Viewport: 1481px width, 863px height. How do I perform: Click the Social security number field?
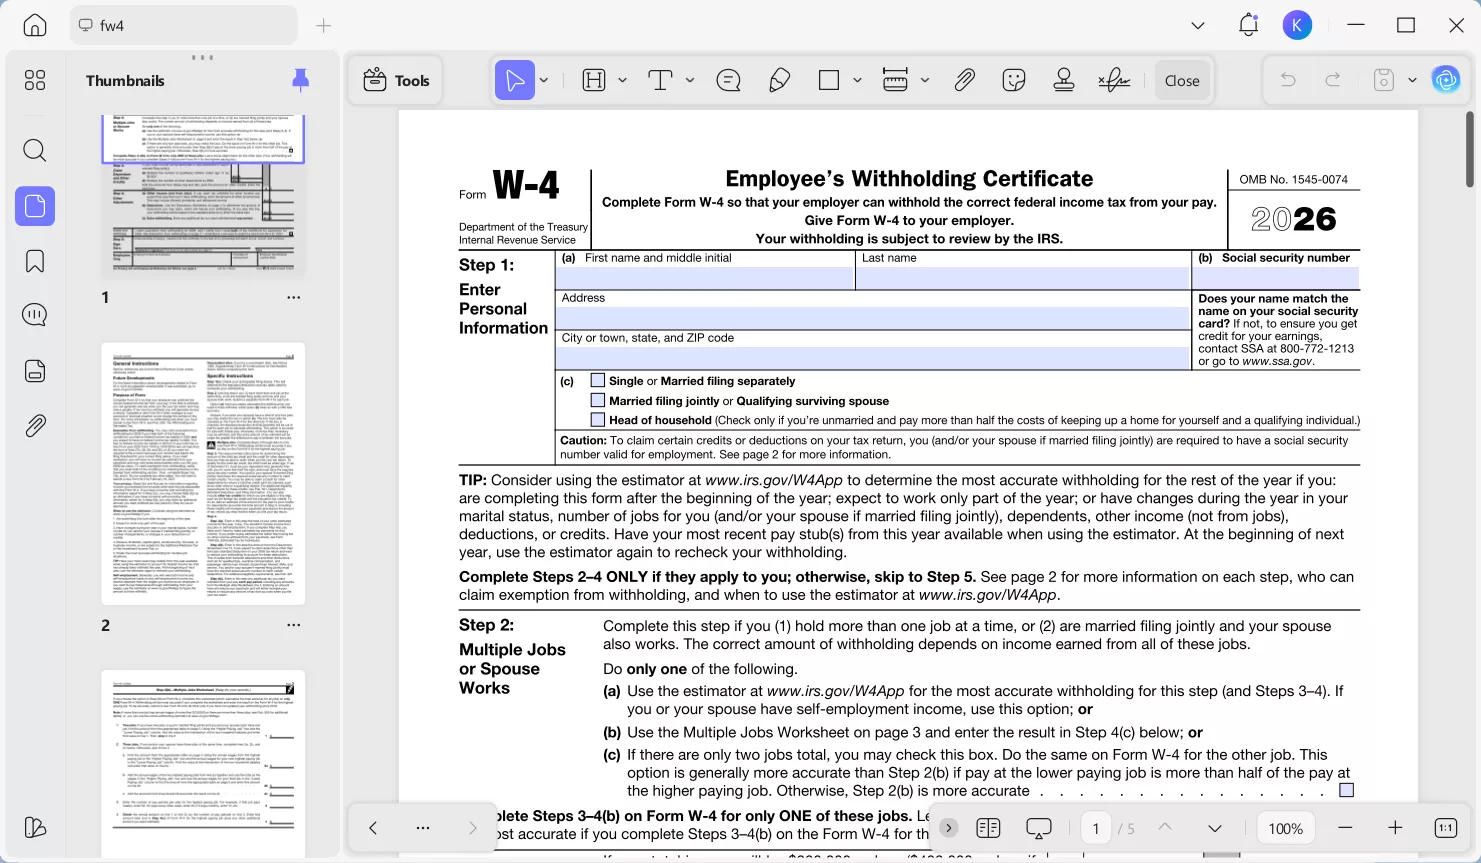(1276, 278)
